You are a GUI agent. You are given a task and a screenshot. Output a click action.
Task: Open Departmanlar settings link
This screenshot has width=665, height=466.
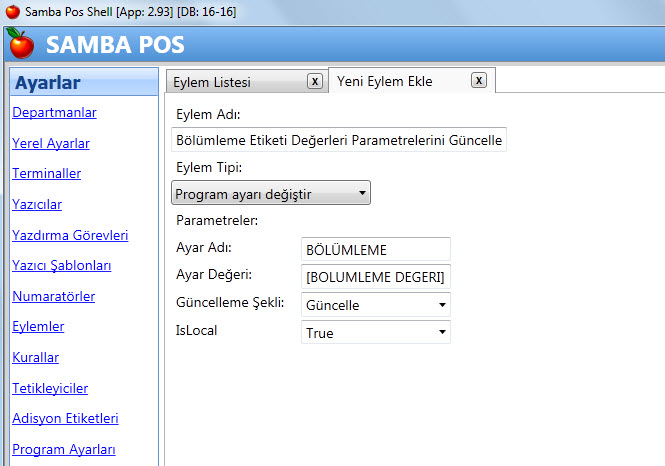pos(54,113)
